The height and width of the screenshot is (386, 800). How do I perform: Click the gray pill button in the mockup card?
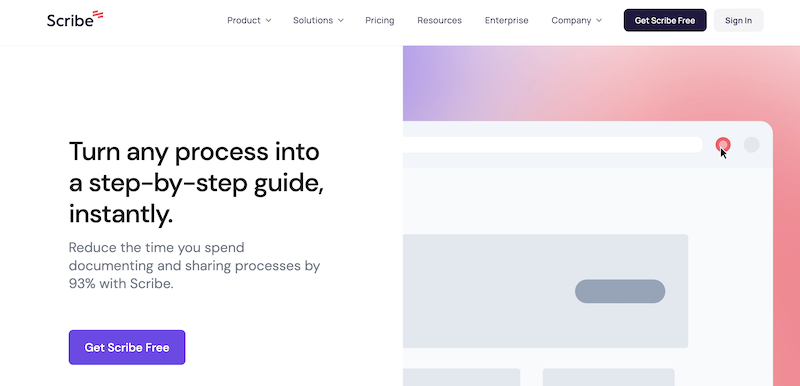620,291
